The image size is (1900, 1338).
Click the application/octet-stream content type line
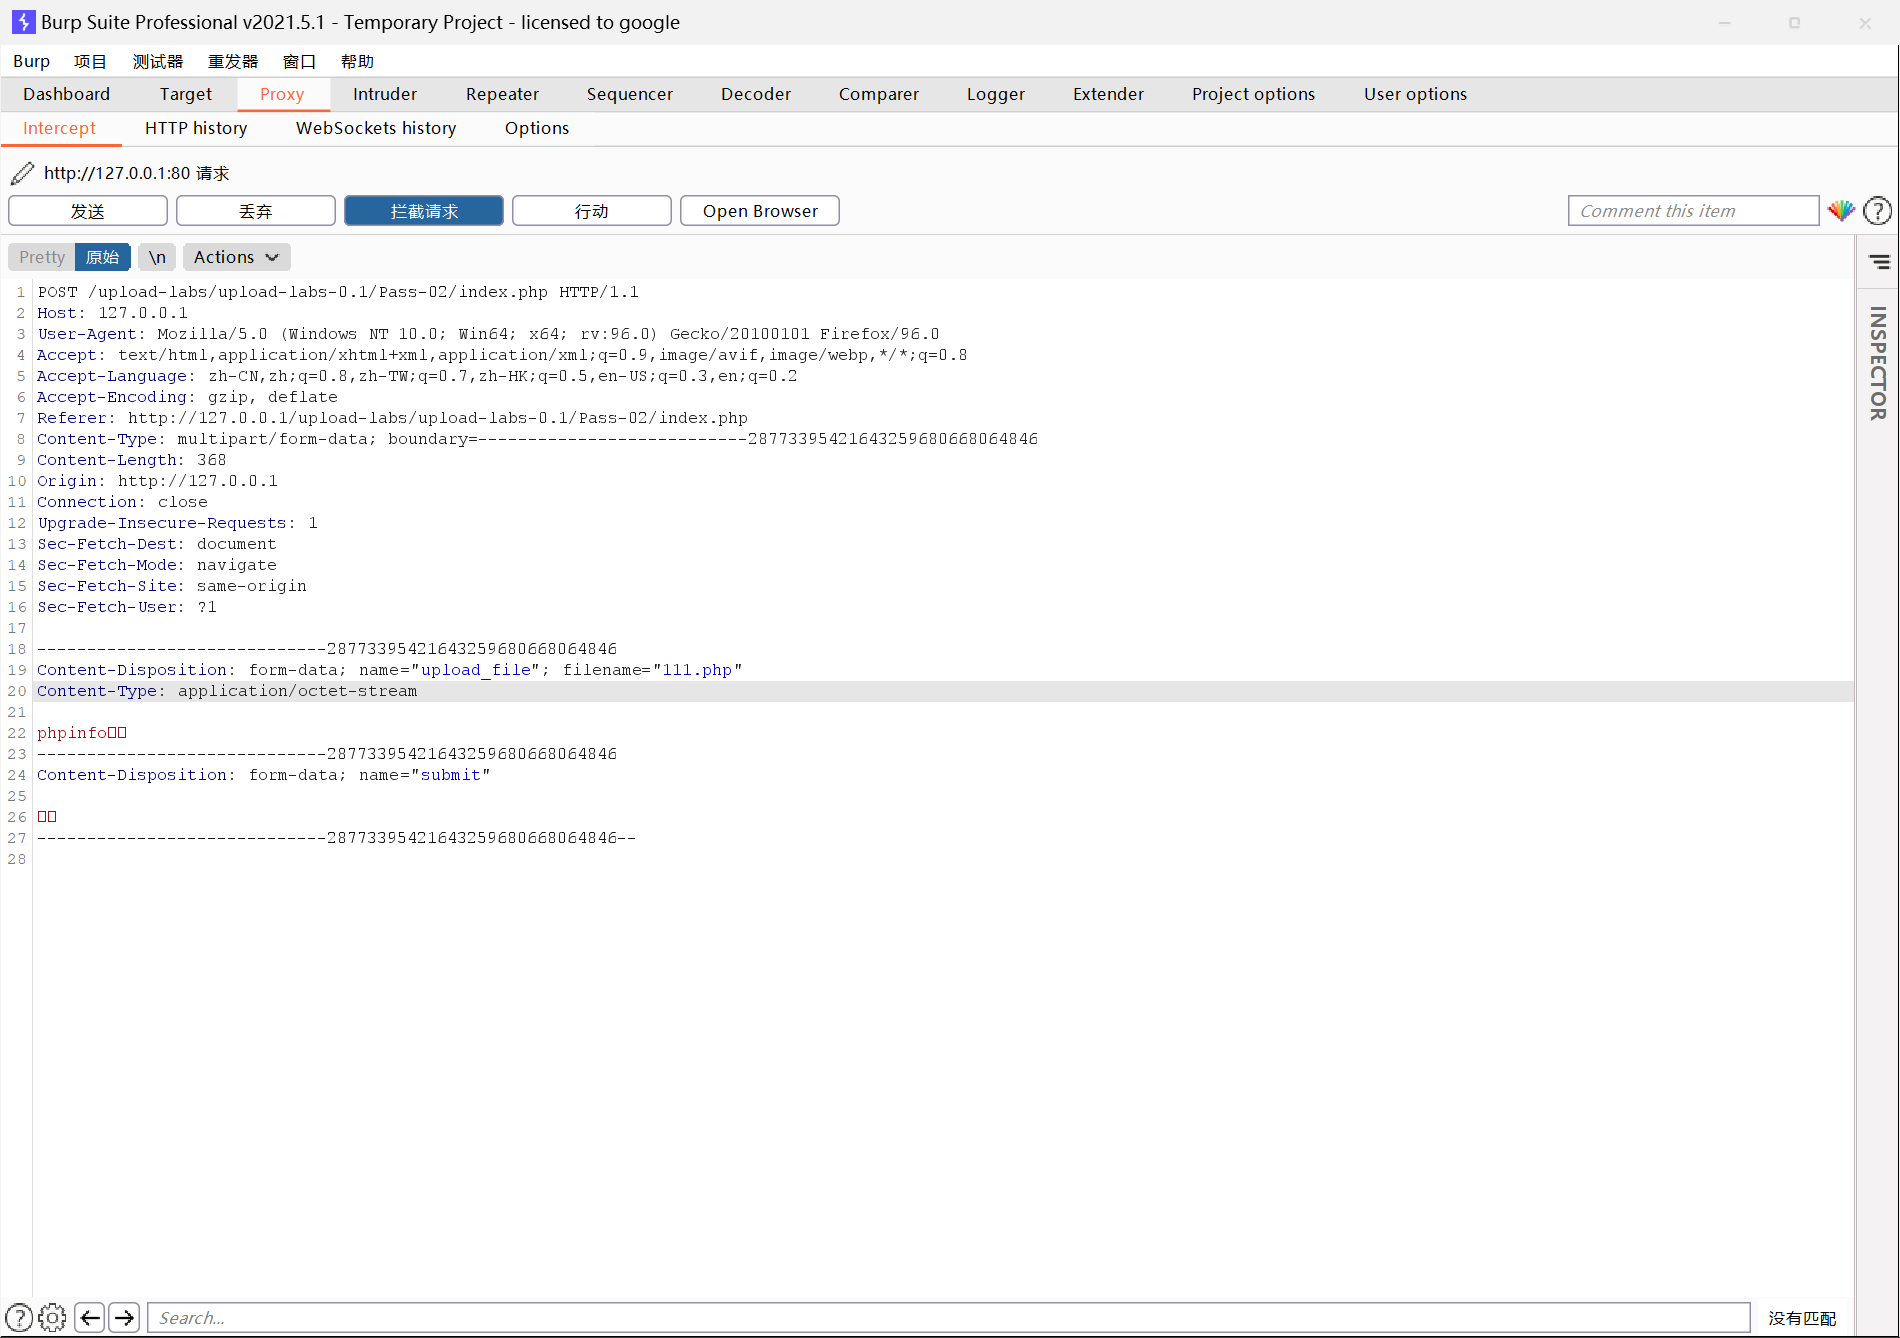pos(227,691)
